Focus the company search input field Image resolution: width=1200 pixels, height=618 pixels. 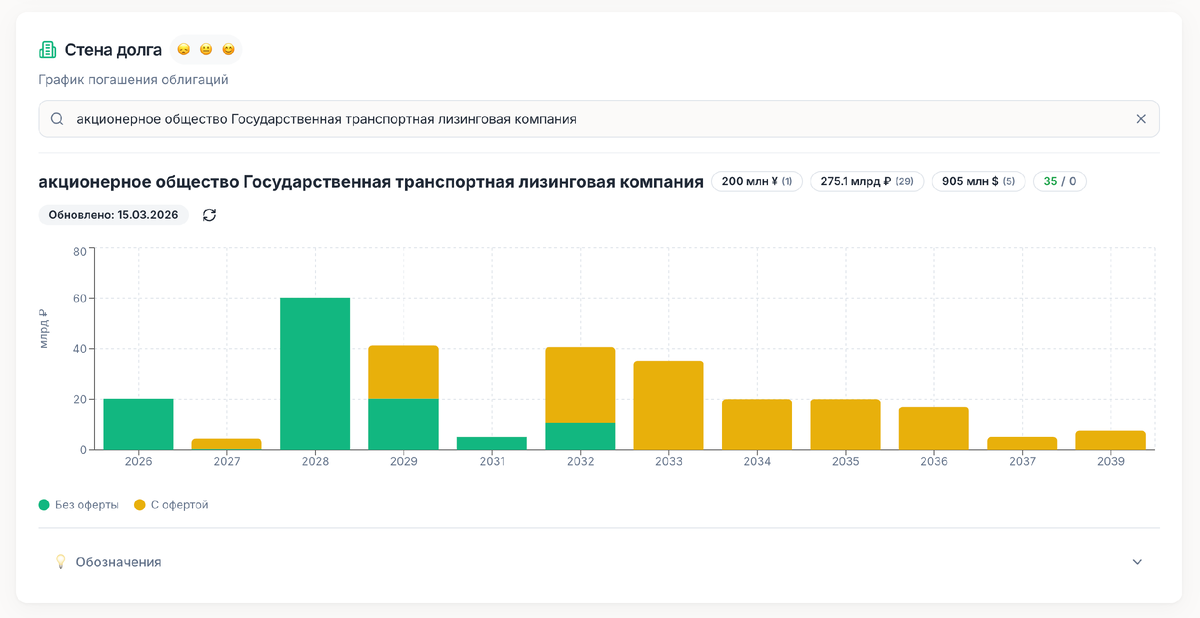pyautogui.click(x=599, y=119)
